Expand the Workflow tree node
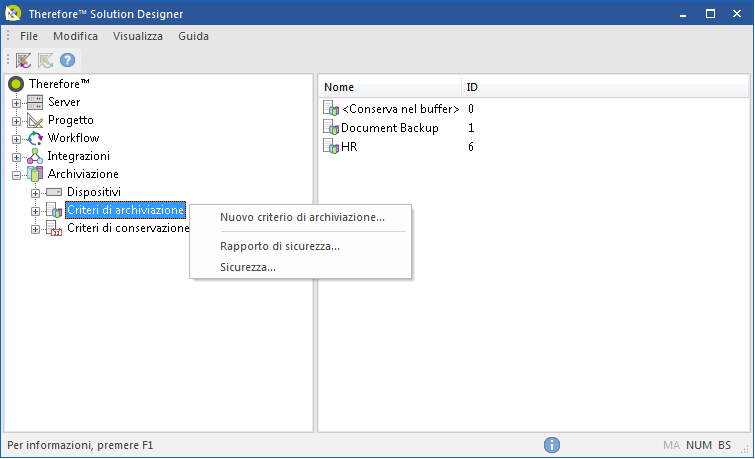Viewport: 755px width, 459px height. [16, 139]
